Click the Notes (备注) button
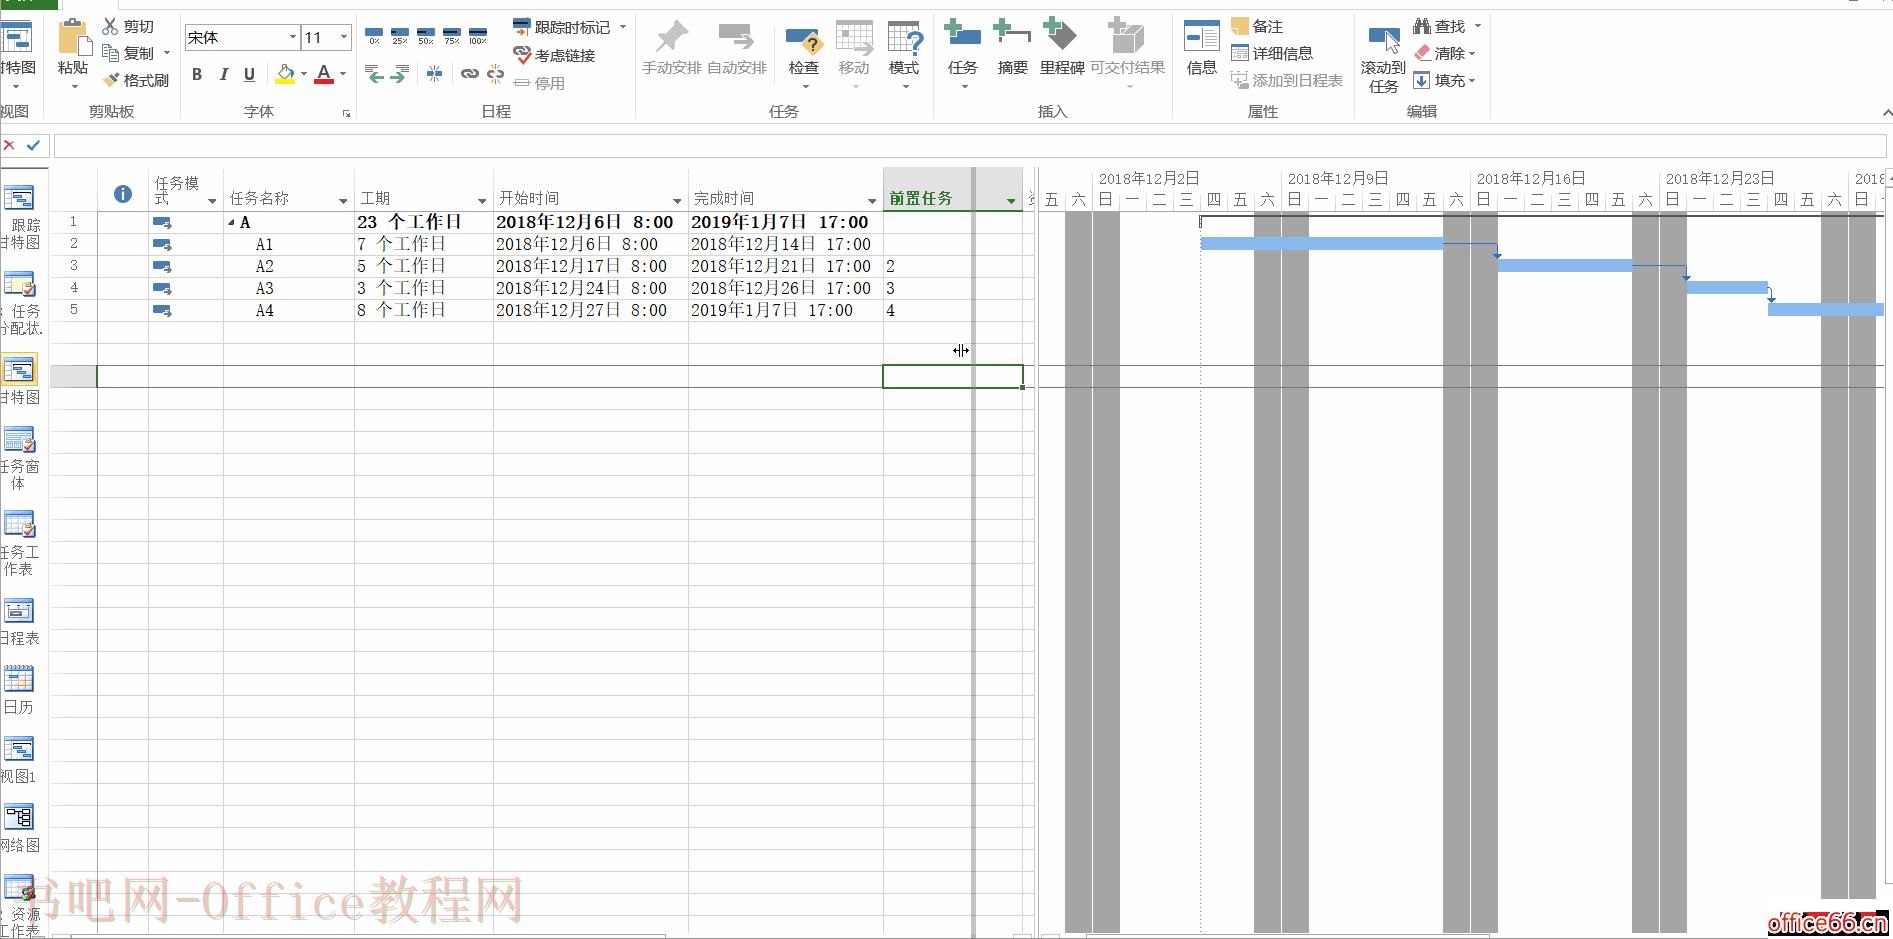The width and height of the screenshot is (1893, 939). click(x=1257, y=26)
